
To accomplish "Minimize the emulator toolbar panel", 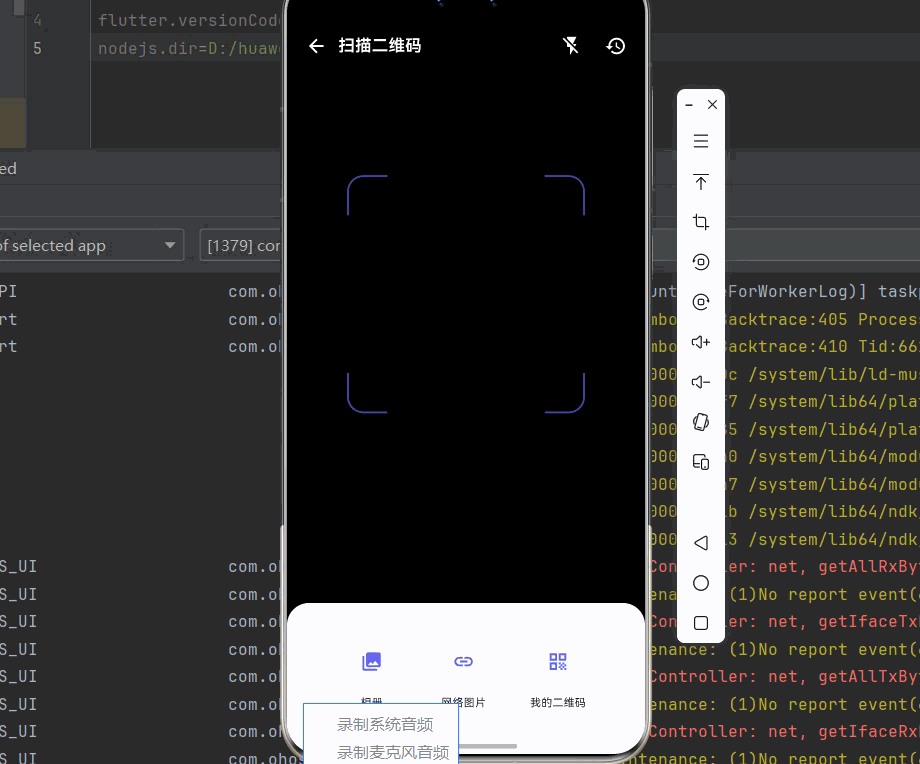I will [x=689, y=105].
